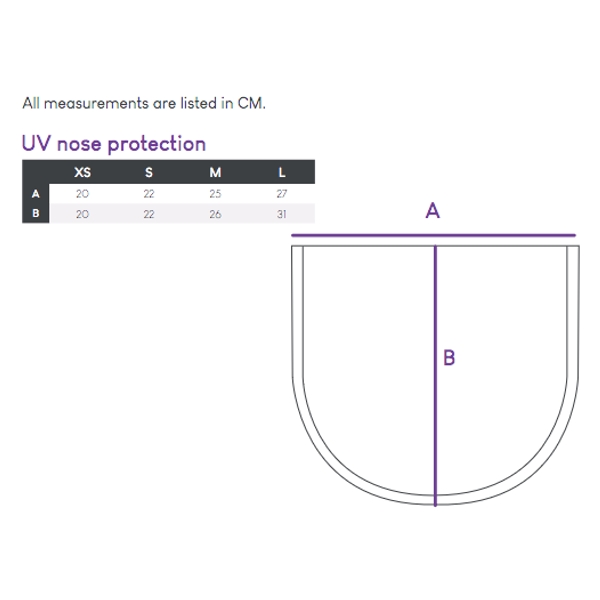This screenshot has height=600, width=600.
Task: Select XS value 20 in row A
Action: [x=82, y=194]
